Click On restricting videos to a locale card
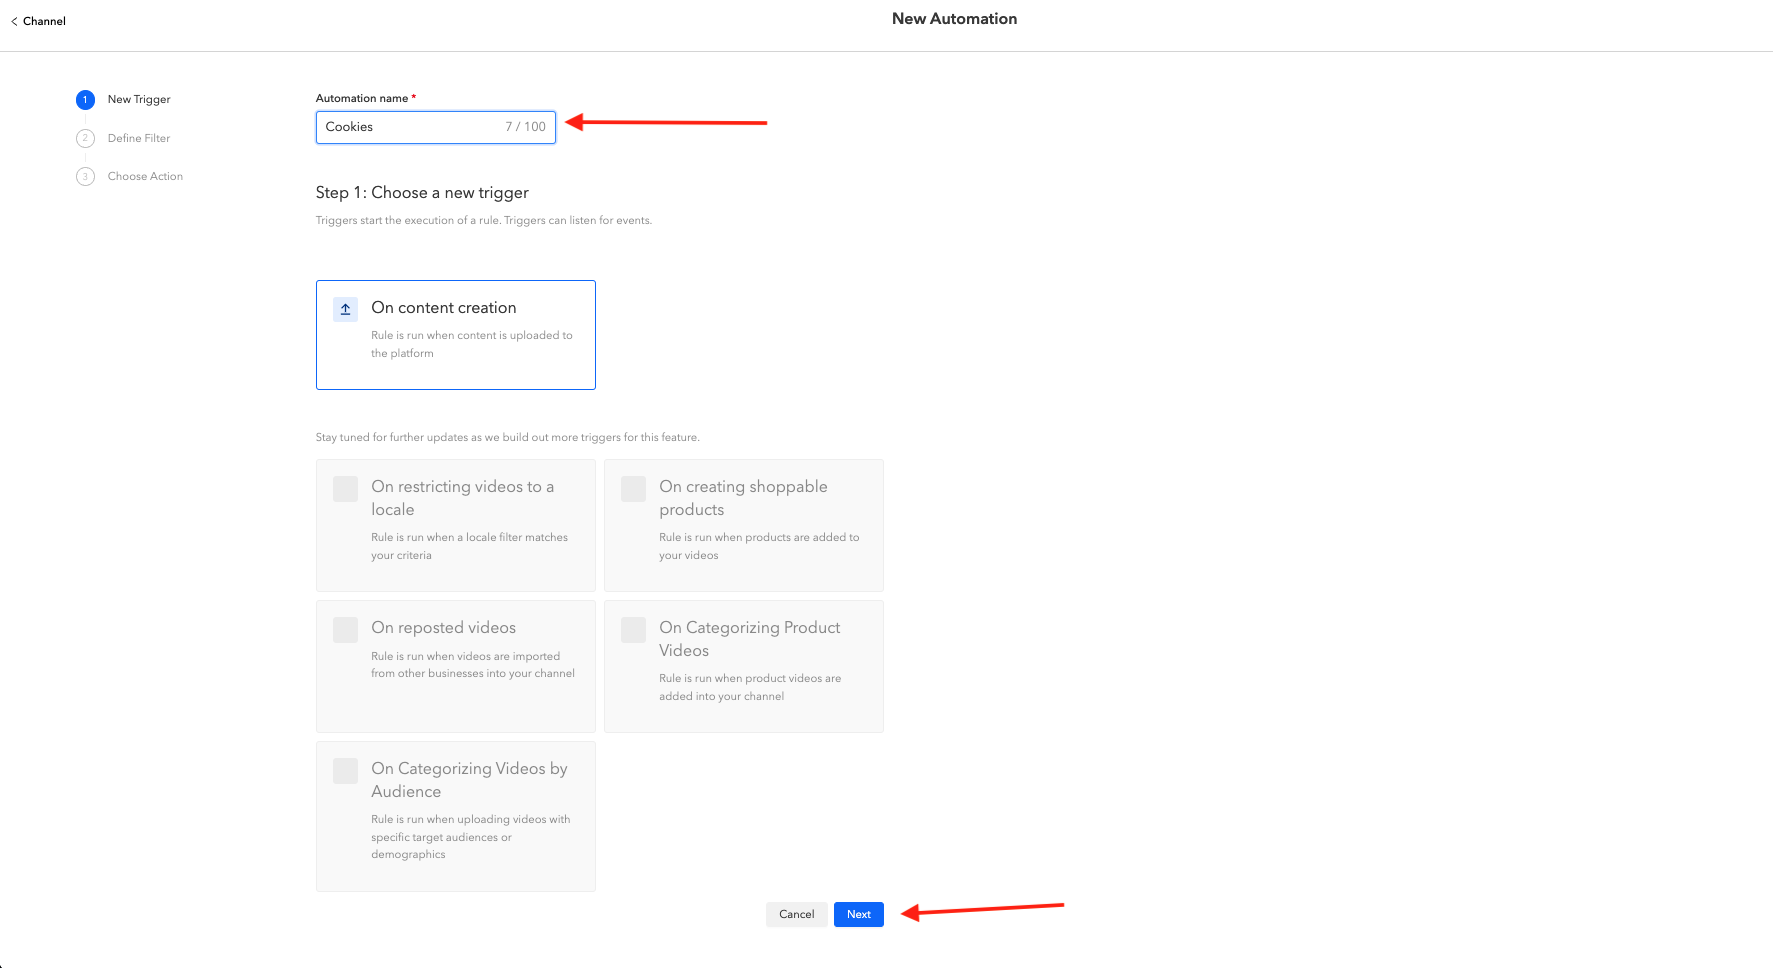 [x=456, y=525]
